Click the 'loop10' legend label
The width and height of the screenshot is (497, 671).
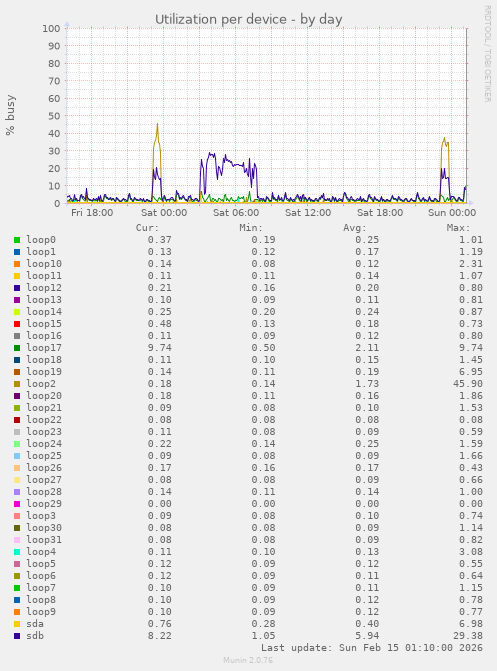[x=44, y=264]
